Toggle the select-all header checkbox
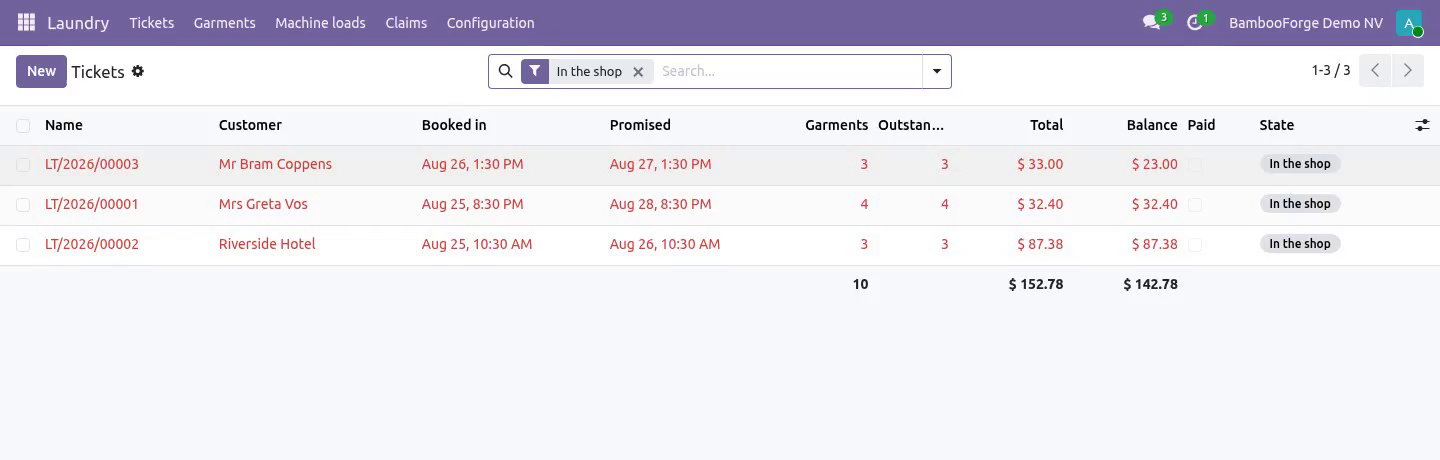 tap(23, 125)
